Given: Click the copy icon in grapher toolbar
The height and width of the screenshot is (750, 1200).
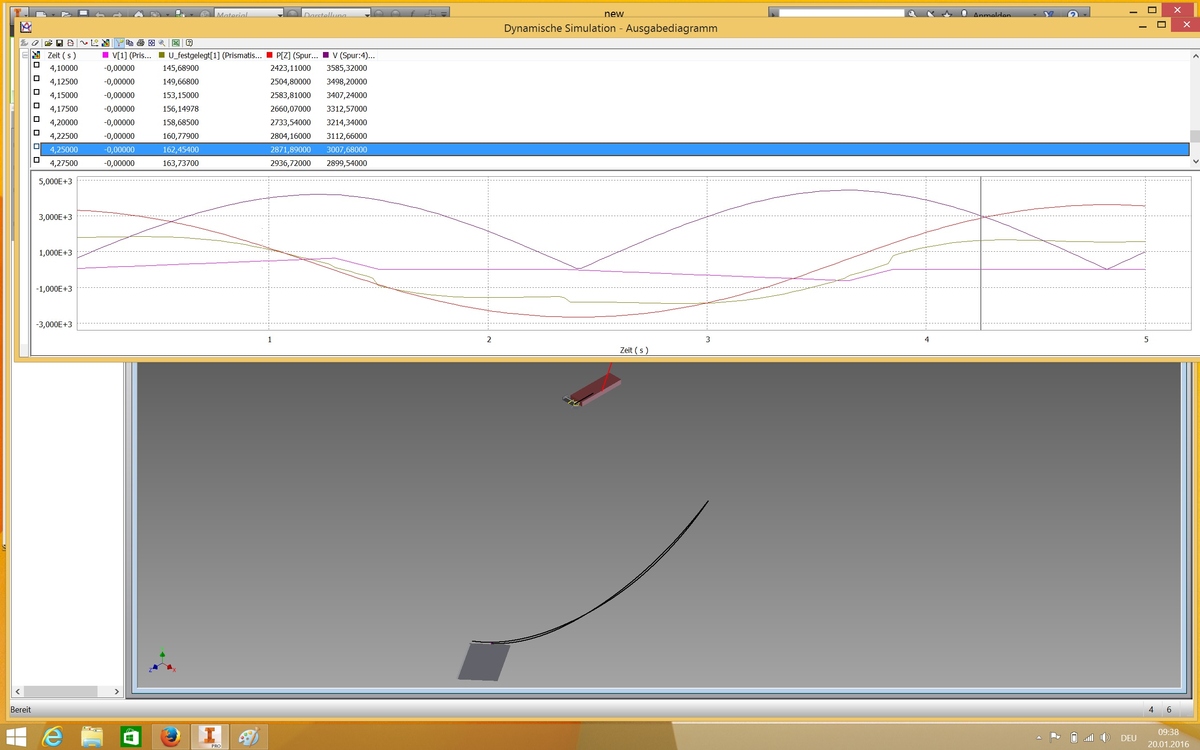Looking at the screenshot, I should (x=130, y=43).
